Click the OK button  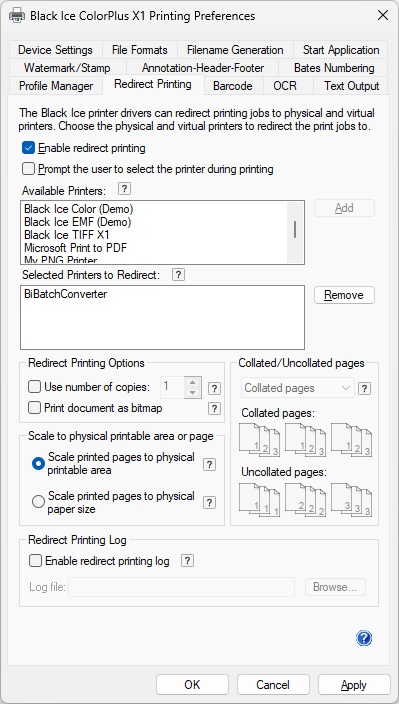click(192, 685)
